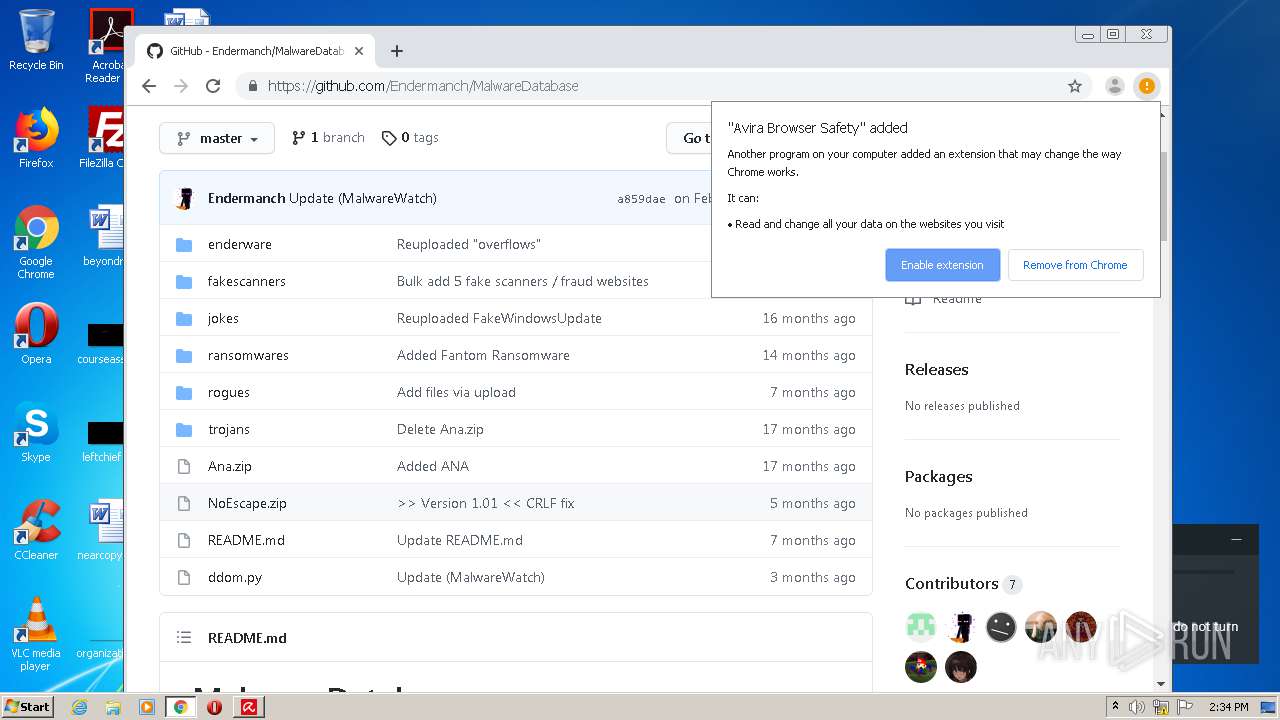Click Avira taskbar icon
The height and width of the screenshot is (720, 1280).
click(x=248, y=707)
